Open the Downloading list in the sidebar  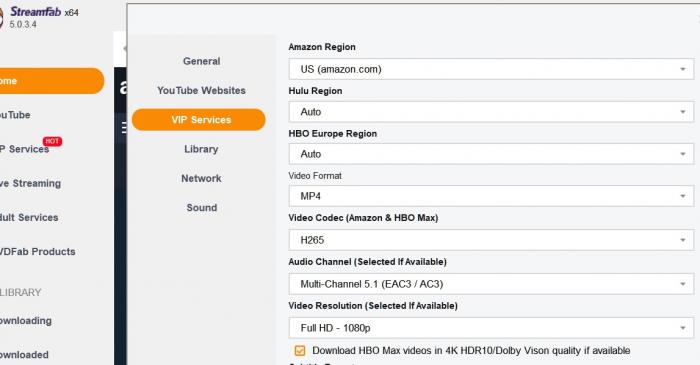25,321
